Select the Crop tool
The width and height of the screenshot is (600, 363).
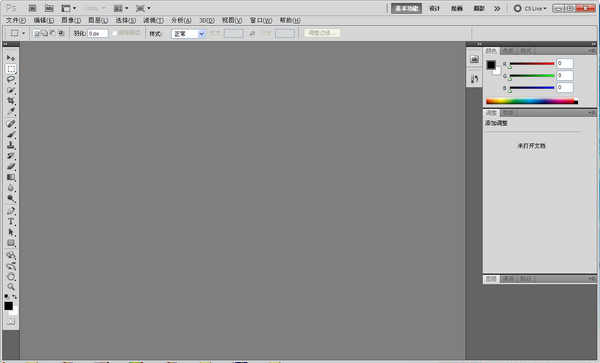pyautogui.click(x=11, y=101)
